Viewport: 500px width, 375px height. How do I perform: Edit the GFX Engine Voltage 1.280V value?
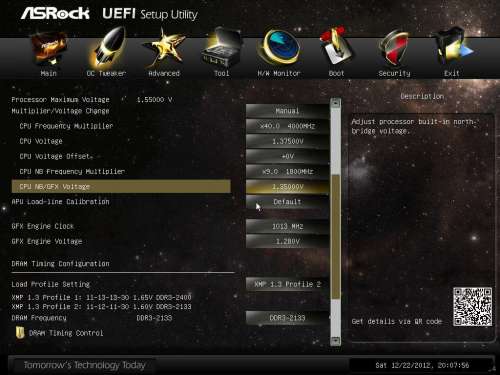287,241
